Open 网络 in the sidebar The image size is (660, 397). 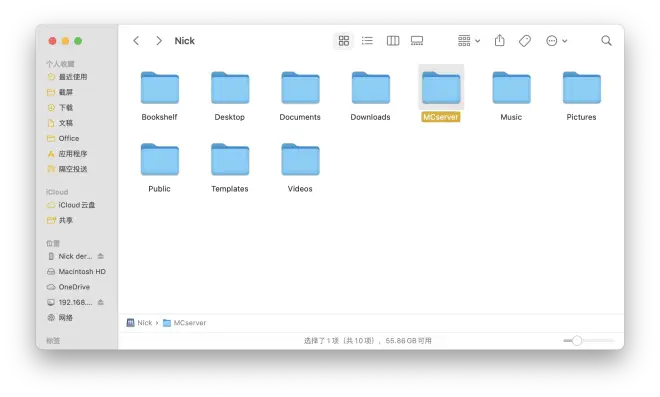tap(60, 317)
